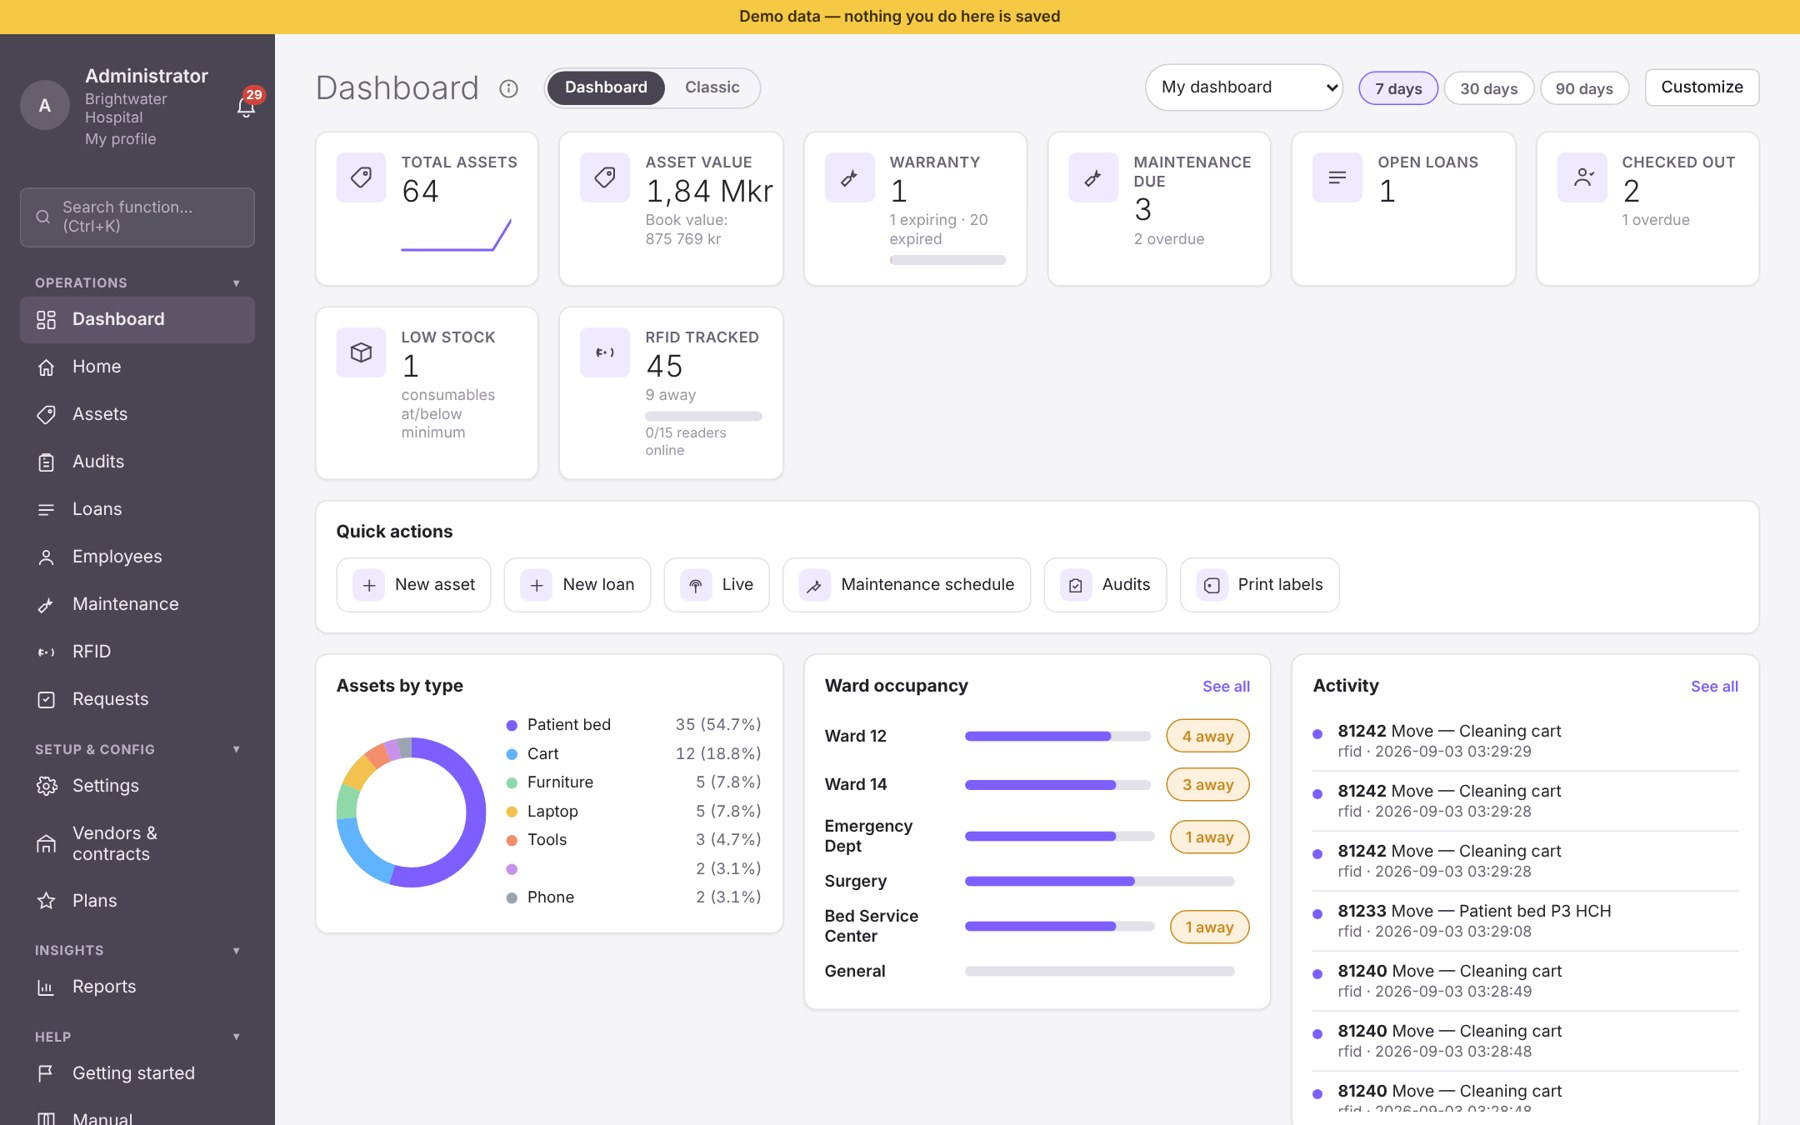Click the Checked Out person icon
Image resolution: width=1800 pixels, height=1125 pixels.
pos(1582,178)
